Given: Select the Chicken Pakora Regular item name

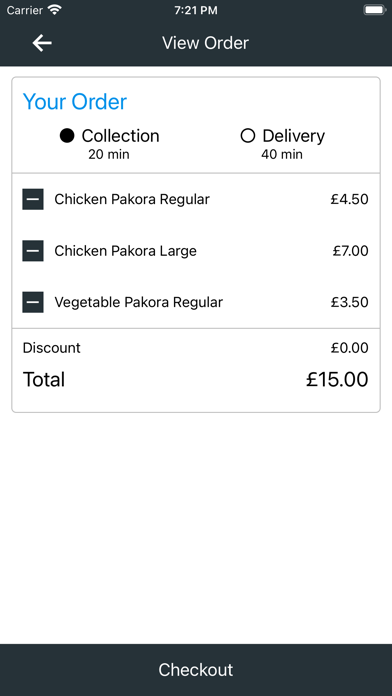Looking at the screenshot, I should 132,199.
